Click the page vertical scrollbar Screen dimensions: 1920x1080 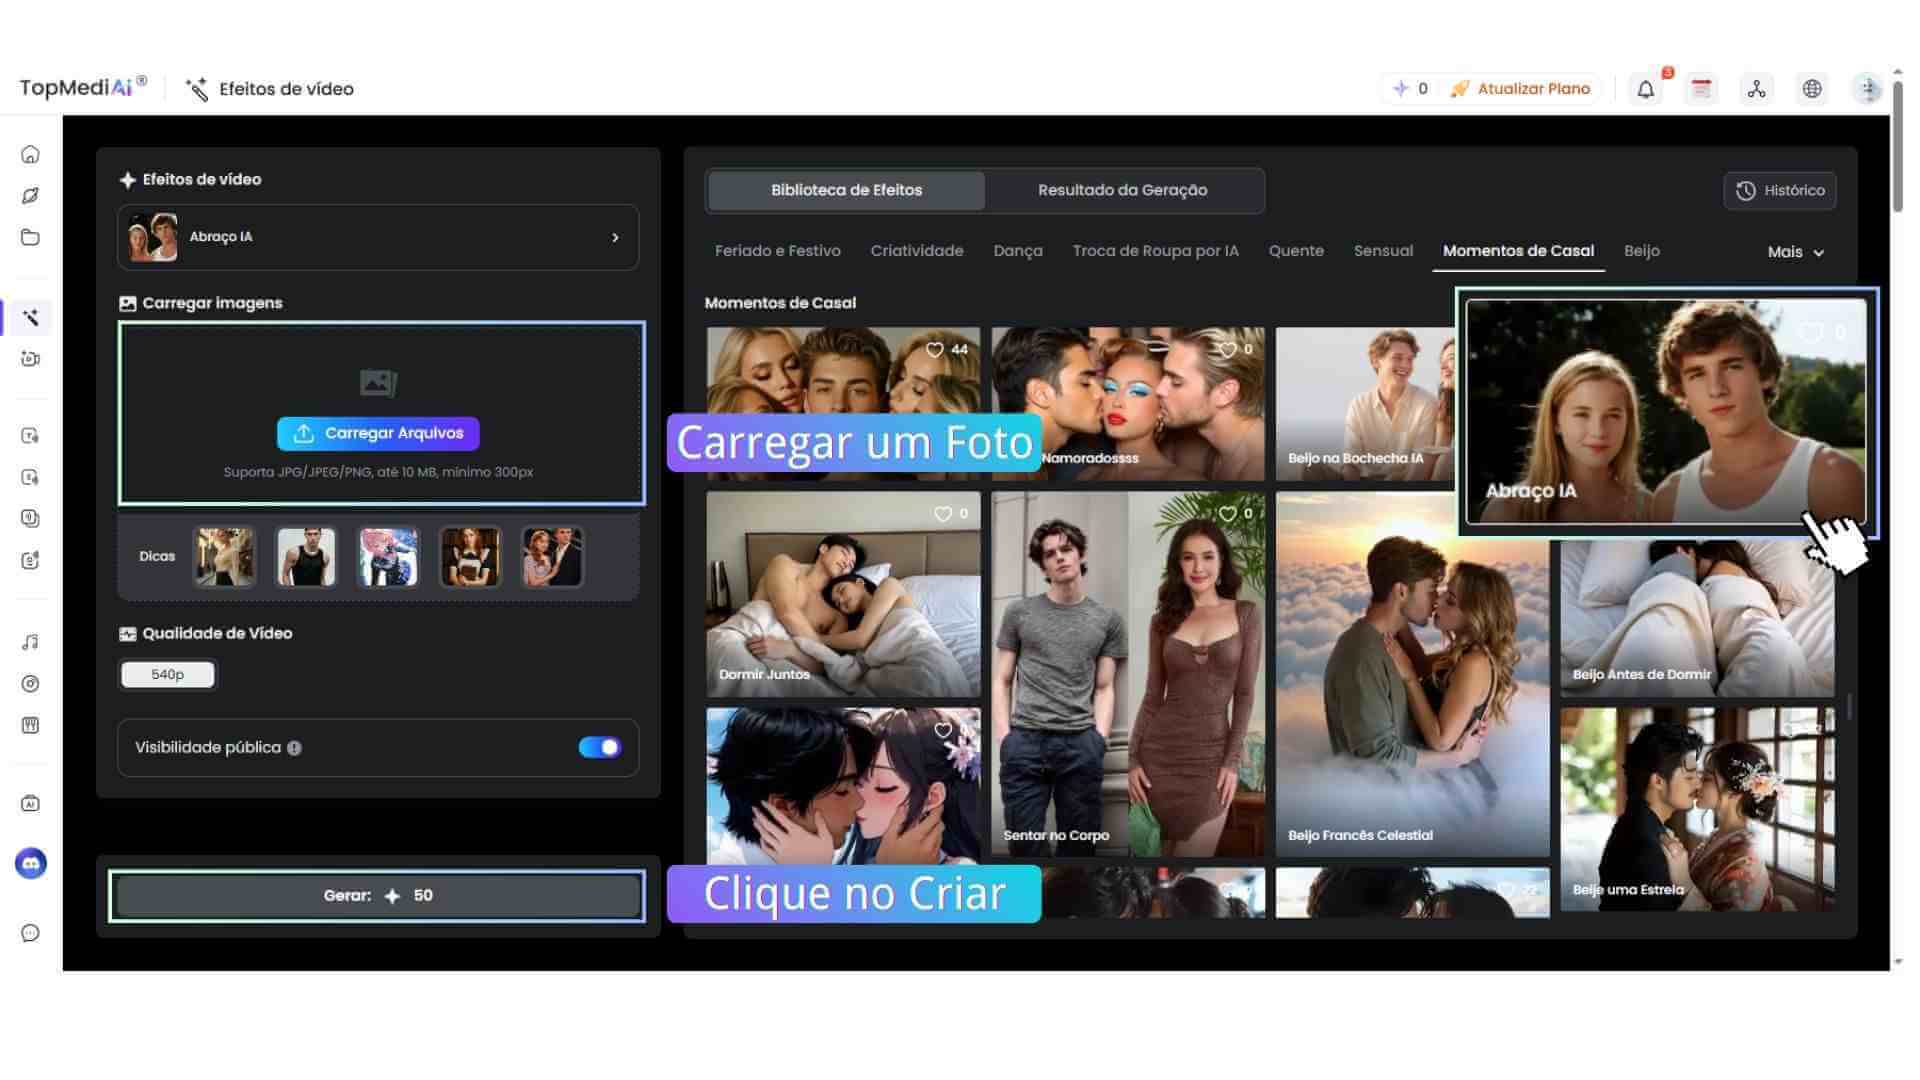tap(1897, 145)
